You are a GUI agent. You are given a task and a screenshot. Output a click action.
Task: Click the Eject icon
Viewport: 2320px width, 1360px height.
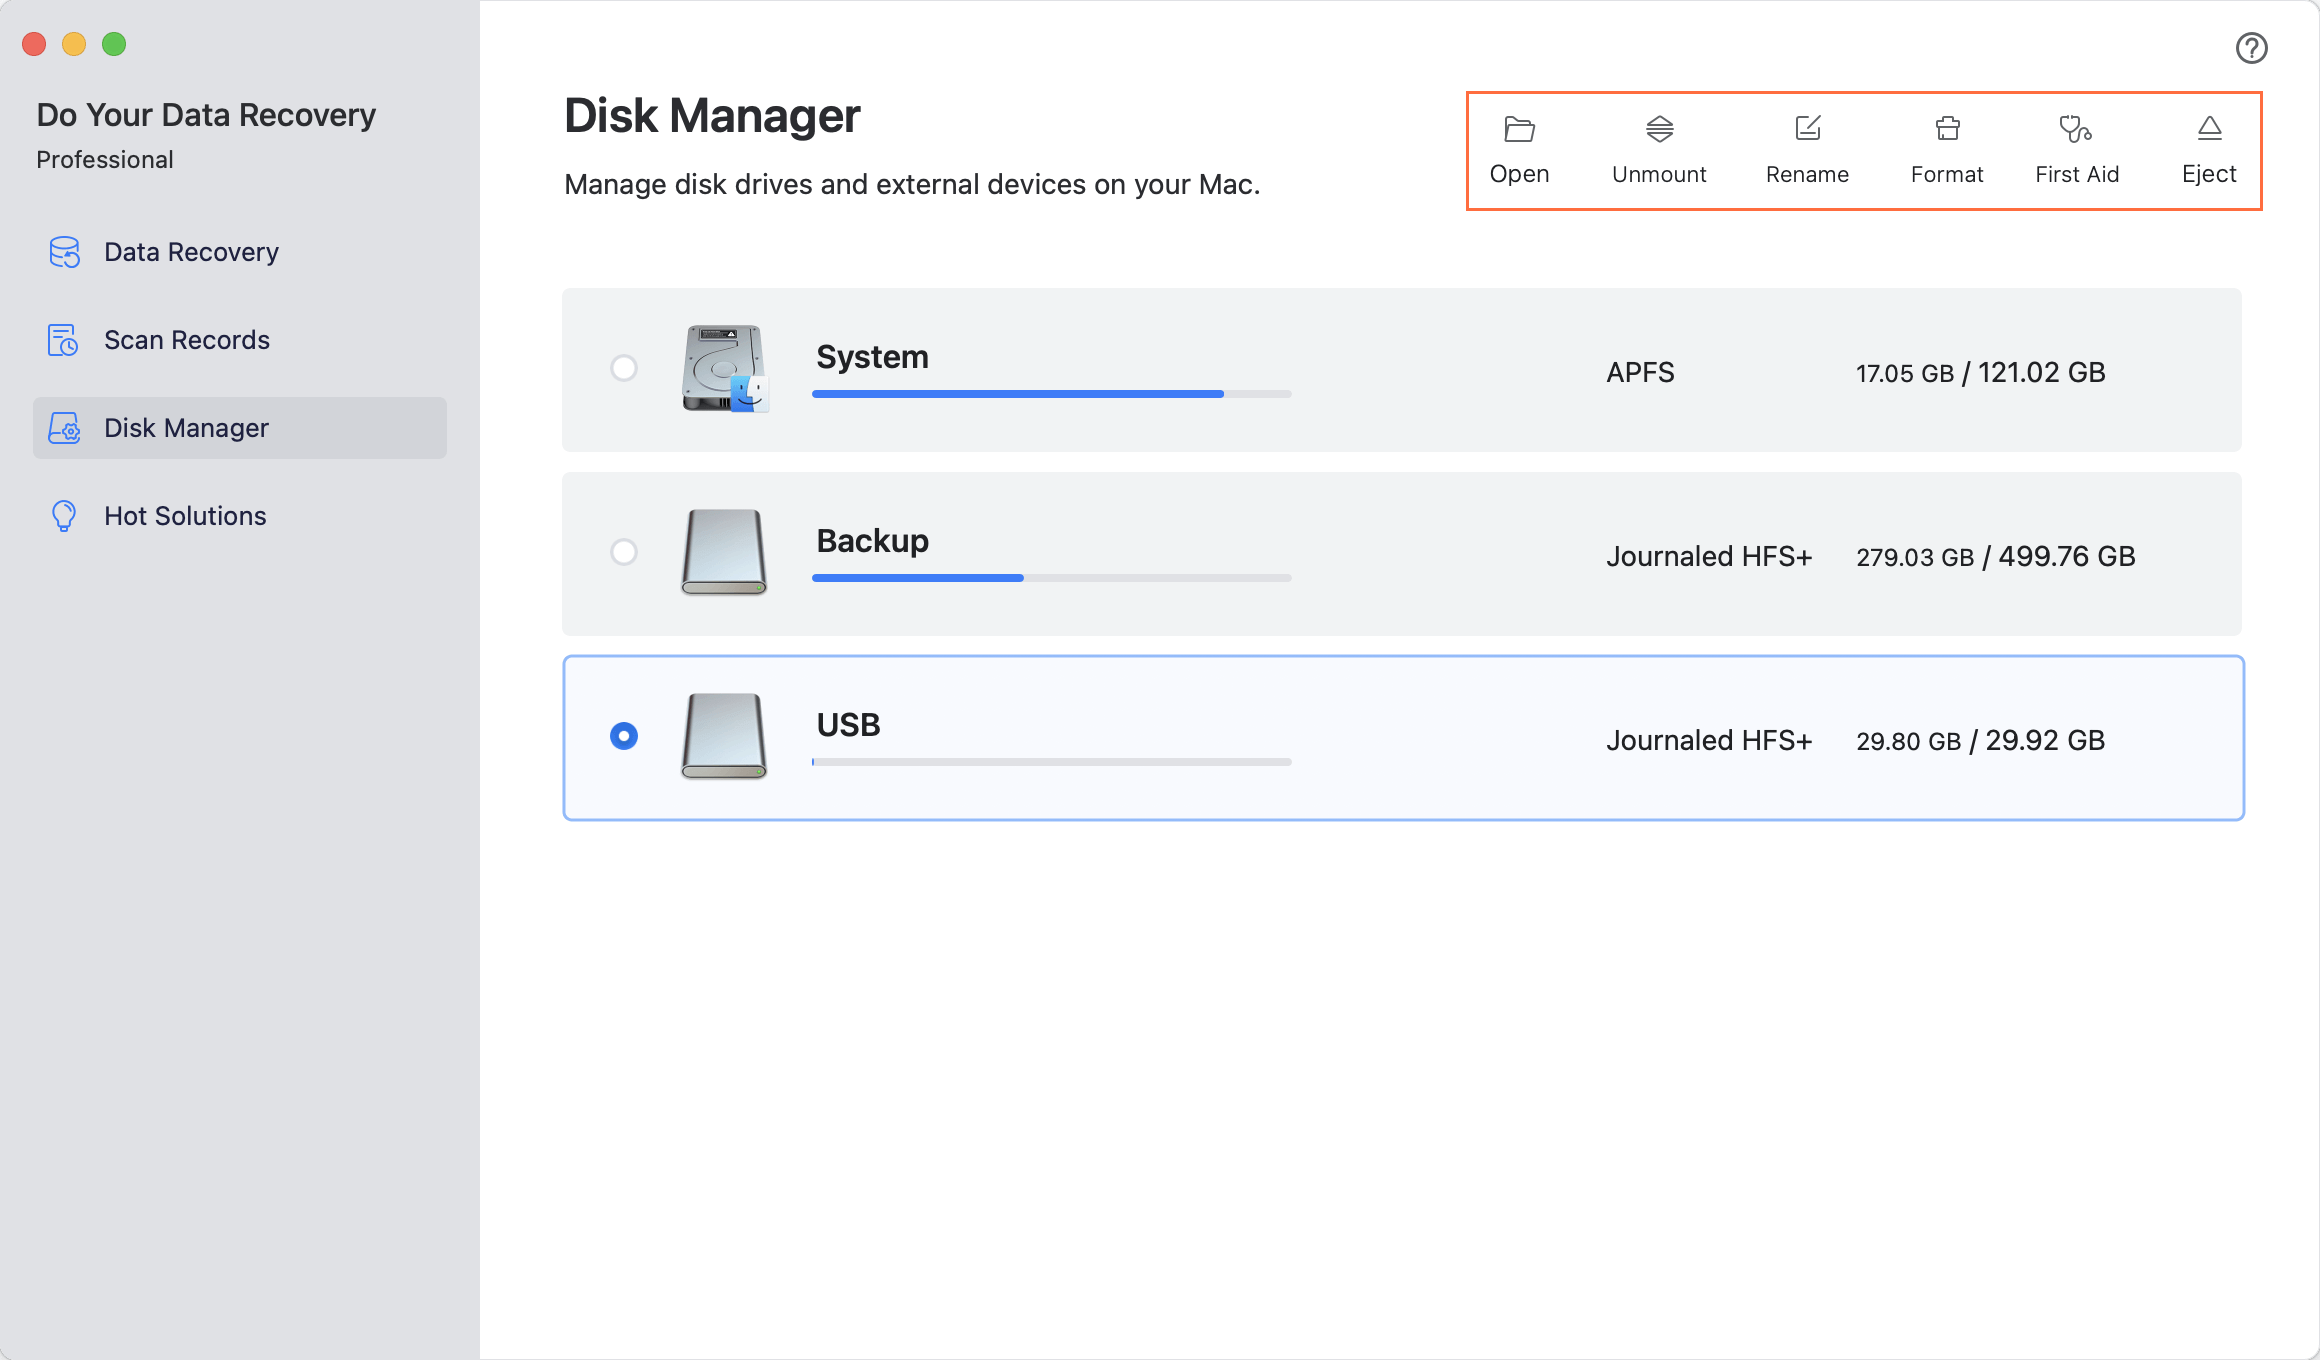pyautogui.click(x=2209, y=129)
